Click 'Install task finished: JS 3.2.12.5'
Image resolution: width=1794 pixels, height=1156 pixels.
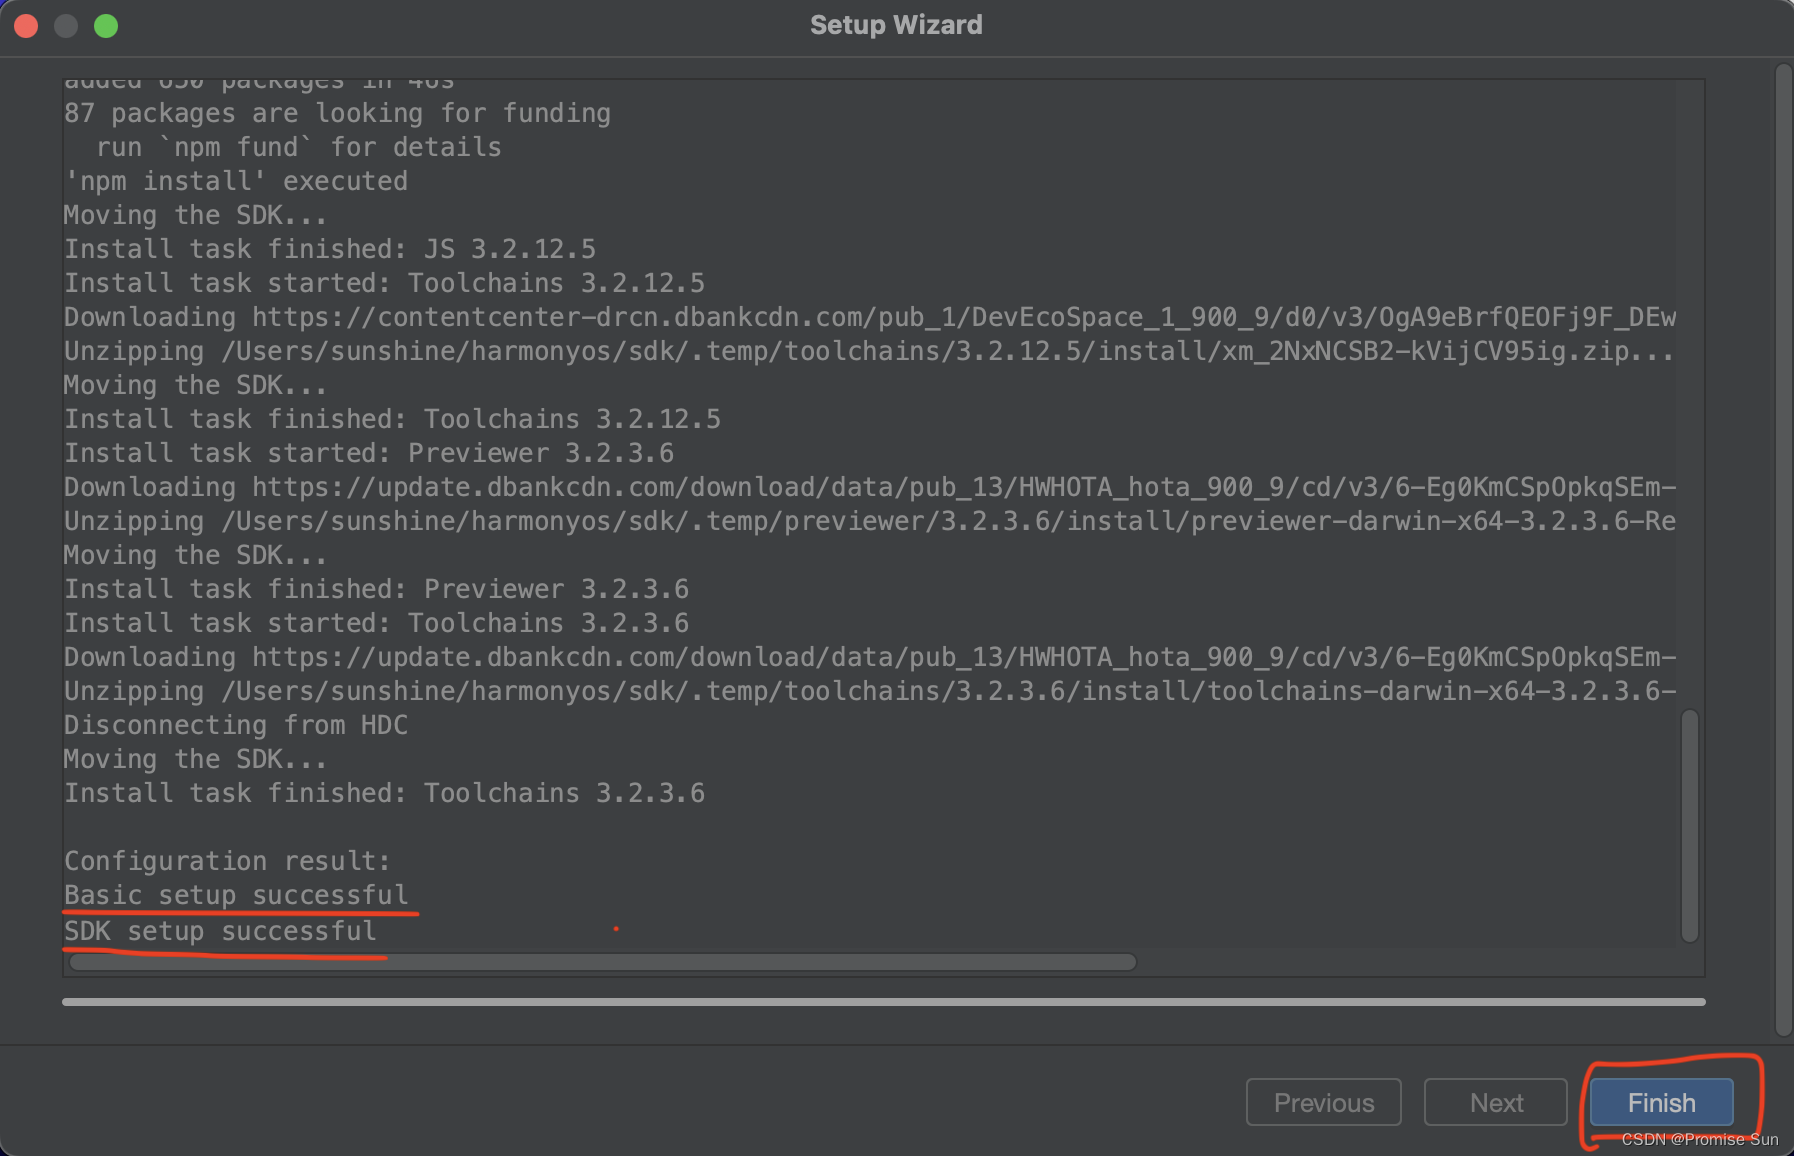click(x=330, y=249)
